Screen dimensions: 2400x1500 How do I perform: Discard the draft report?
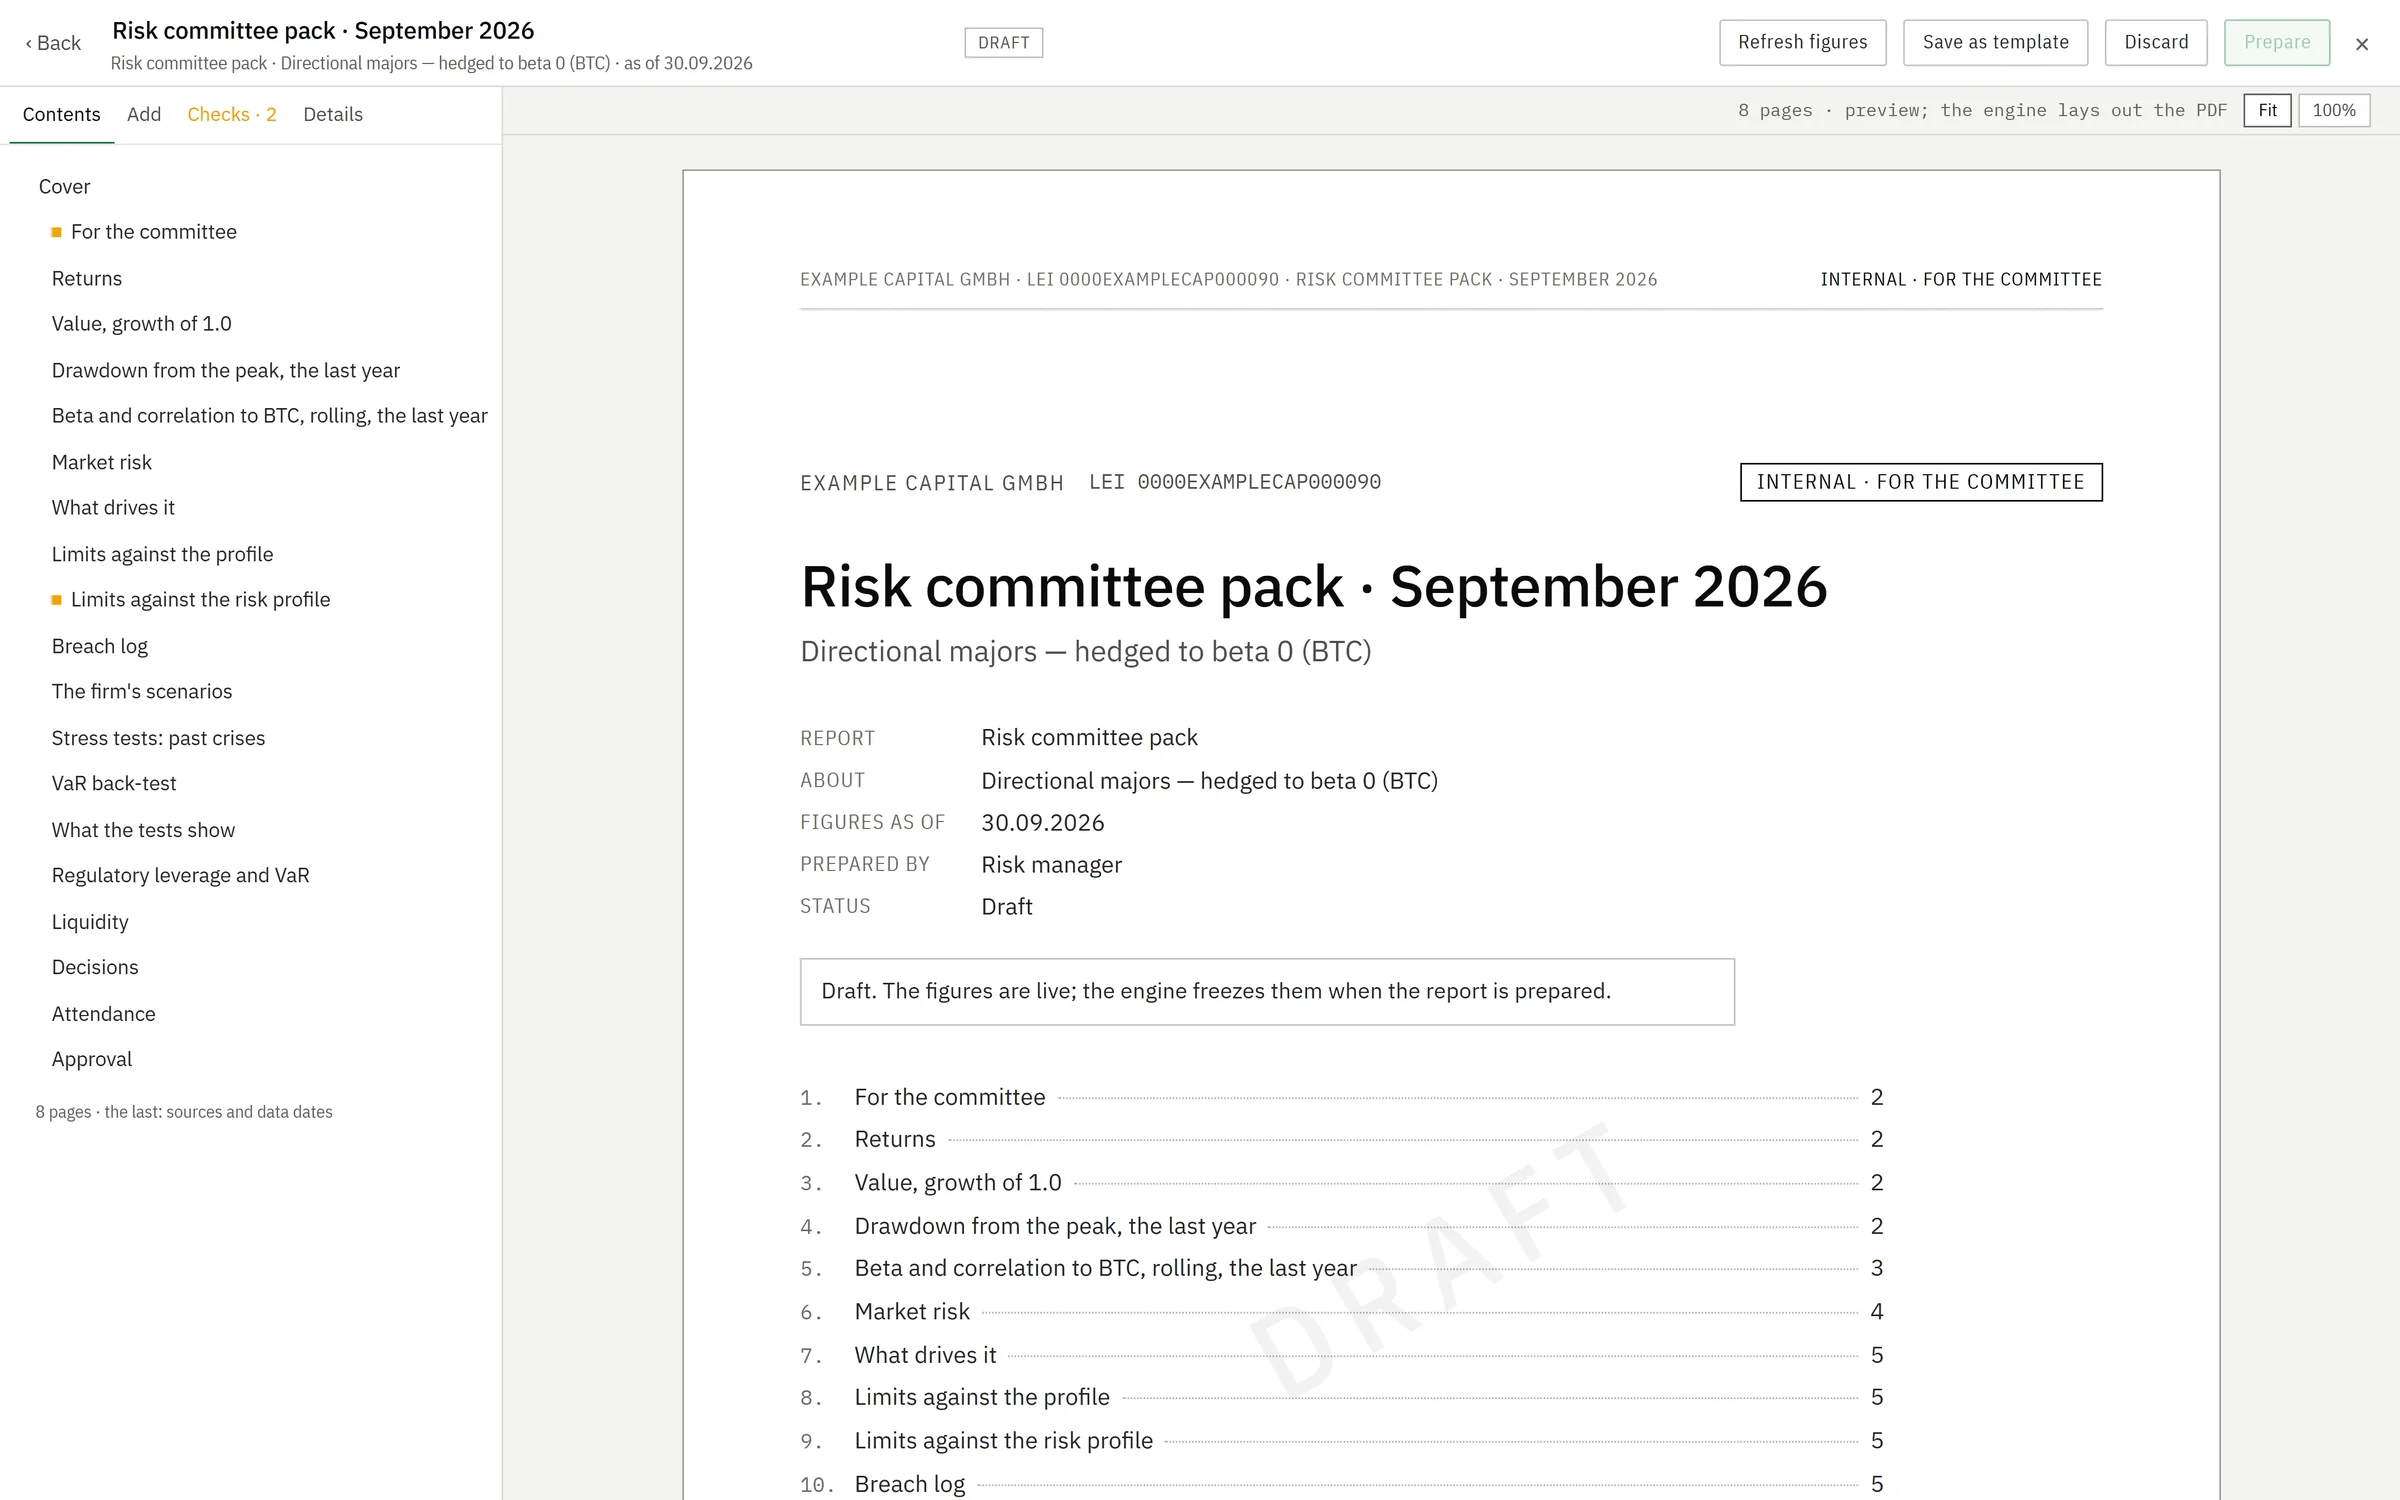tap(2156, 42)
